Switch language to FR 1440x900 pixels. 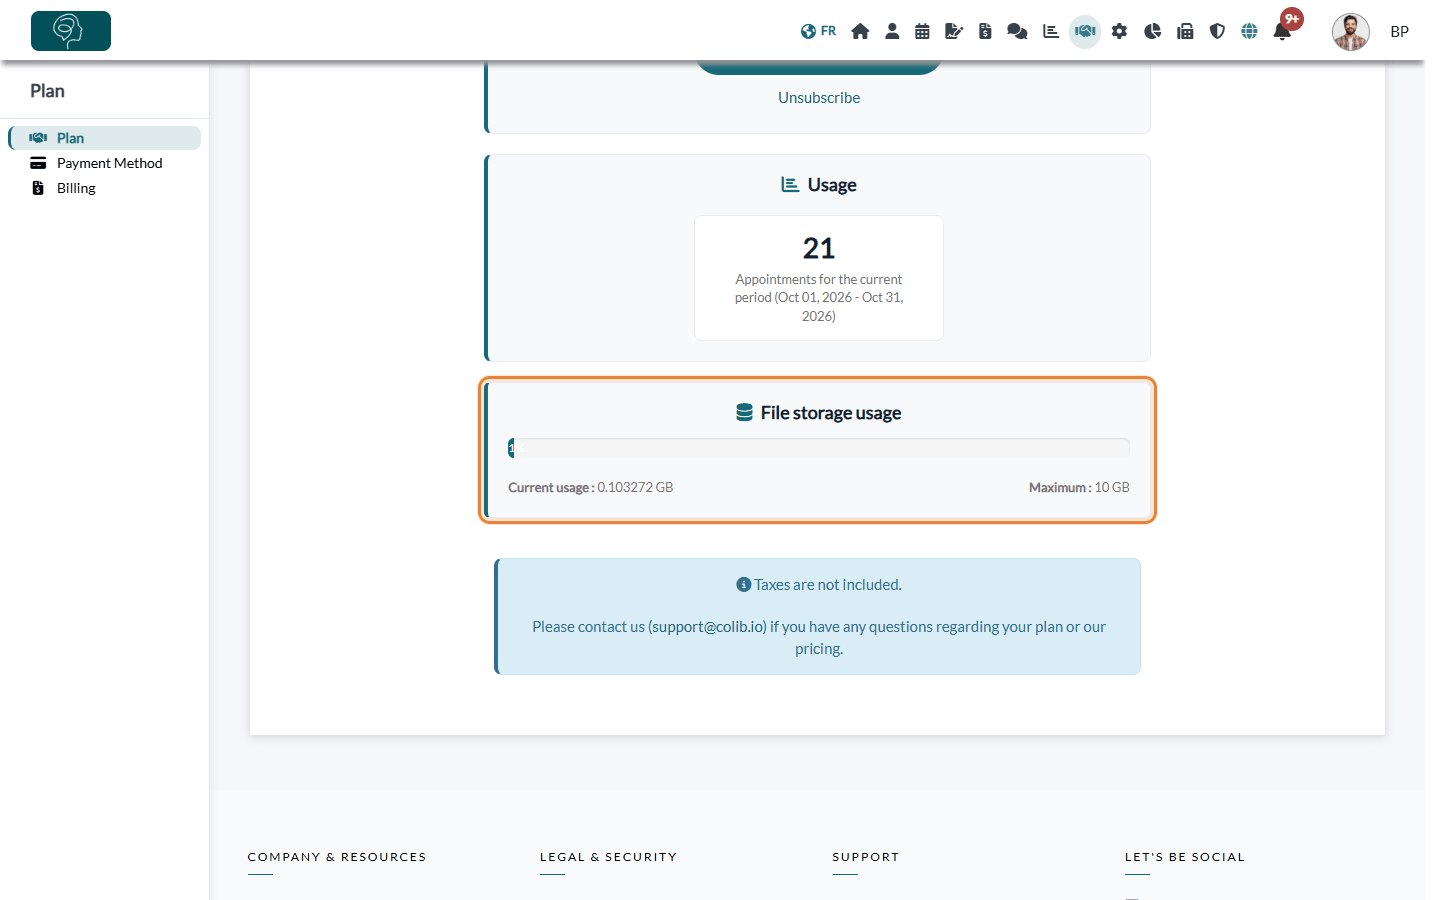coord(818,31)
